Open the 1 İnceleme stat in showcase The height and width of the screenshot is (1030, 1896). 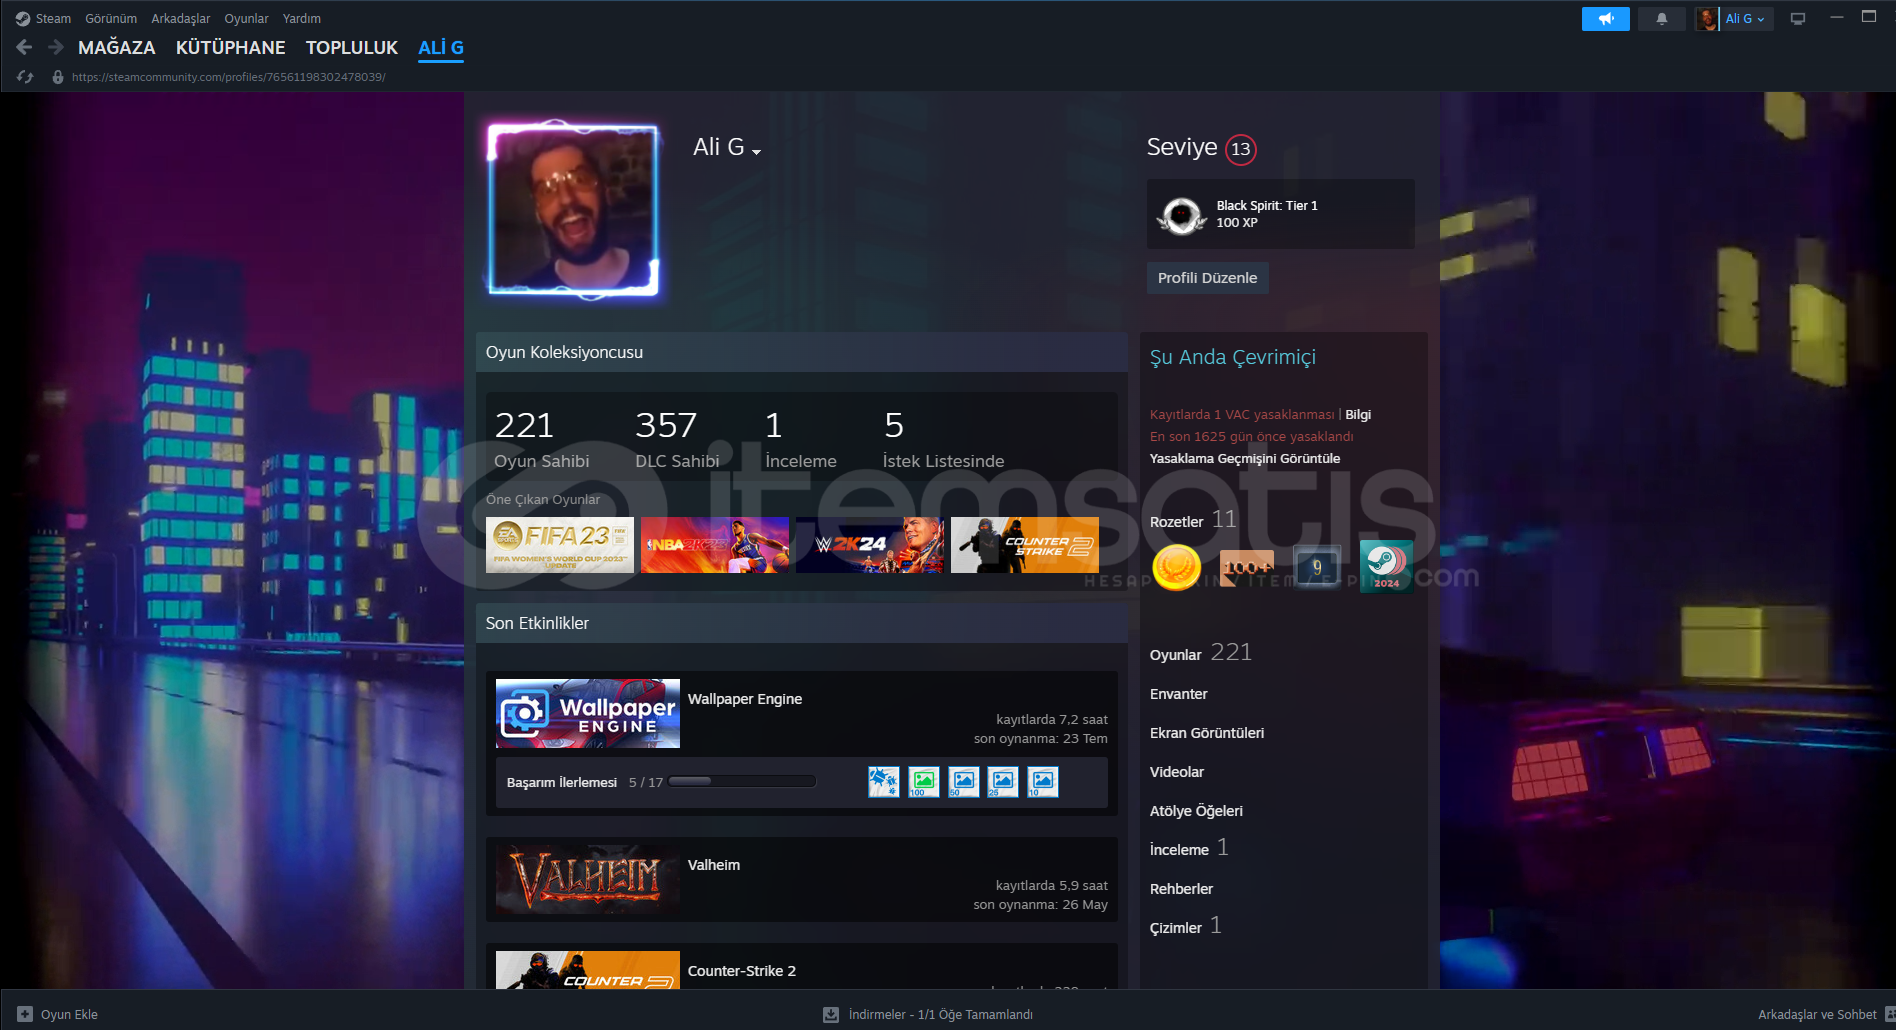click(800, 439)
